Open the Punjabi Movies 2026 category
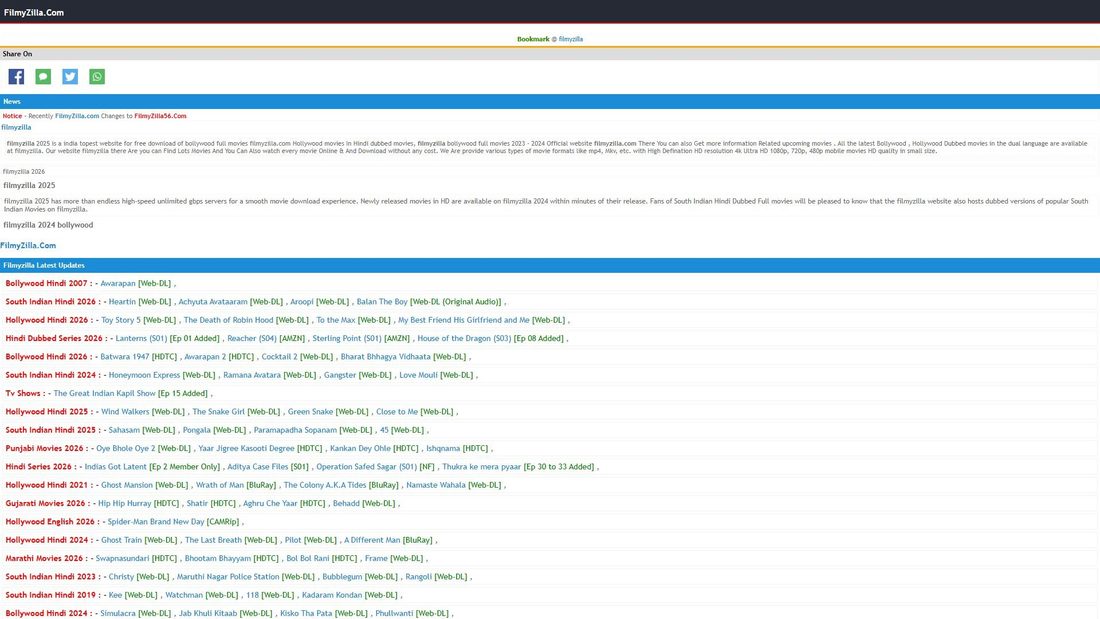The height and width of the screenshot is (619, 1100). pyautogui.click(x=44, y=448)
